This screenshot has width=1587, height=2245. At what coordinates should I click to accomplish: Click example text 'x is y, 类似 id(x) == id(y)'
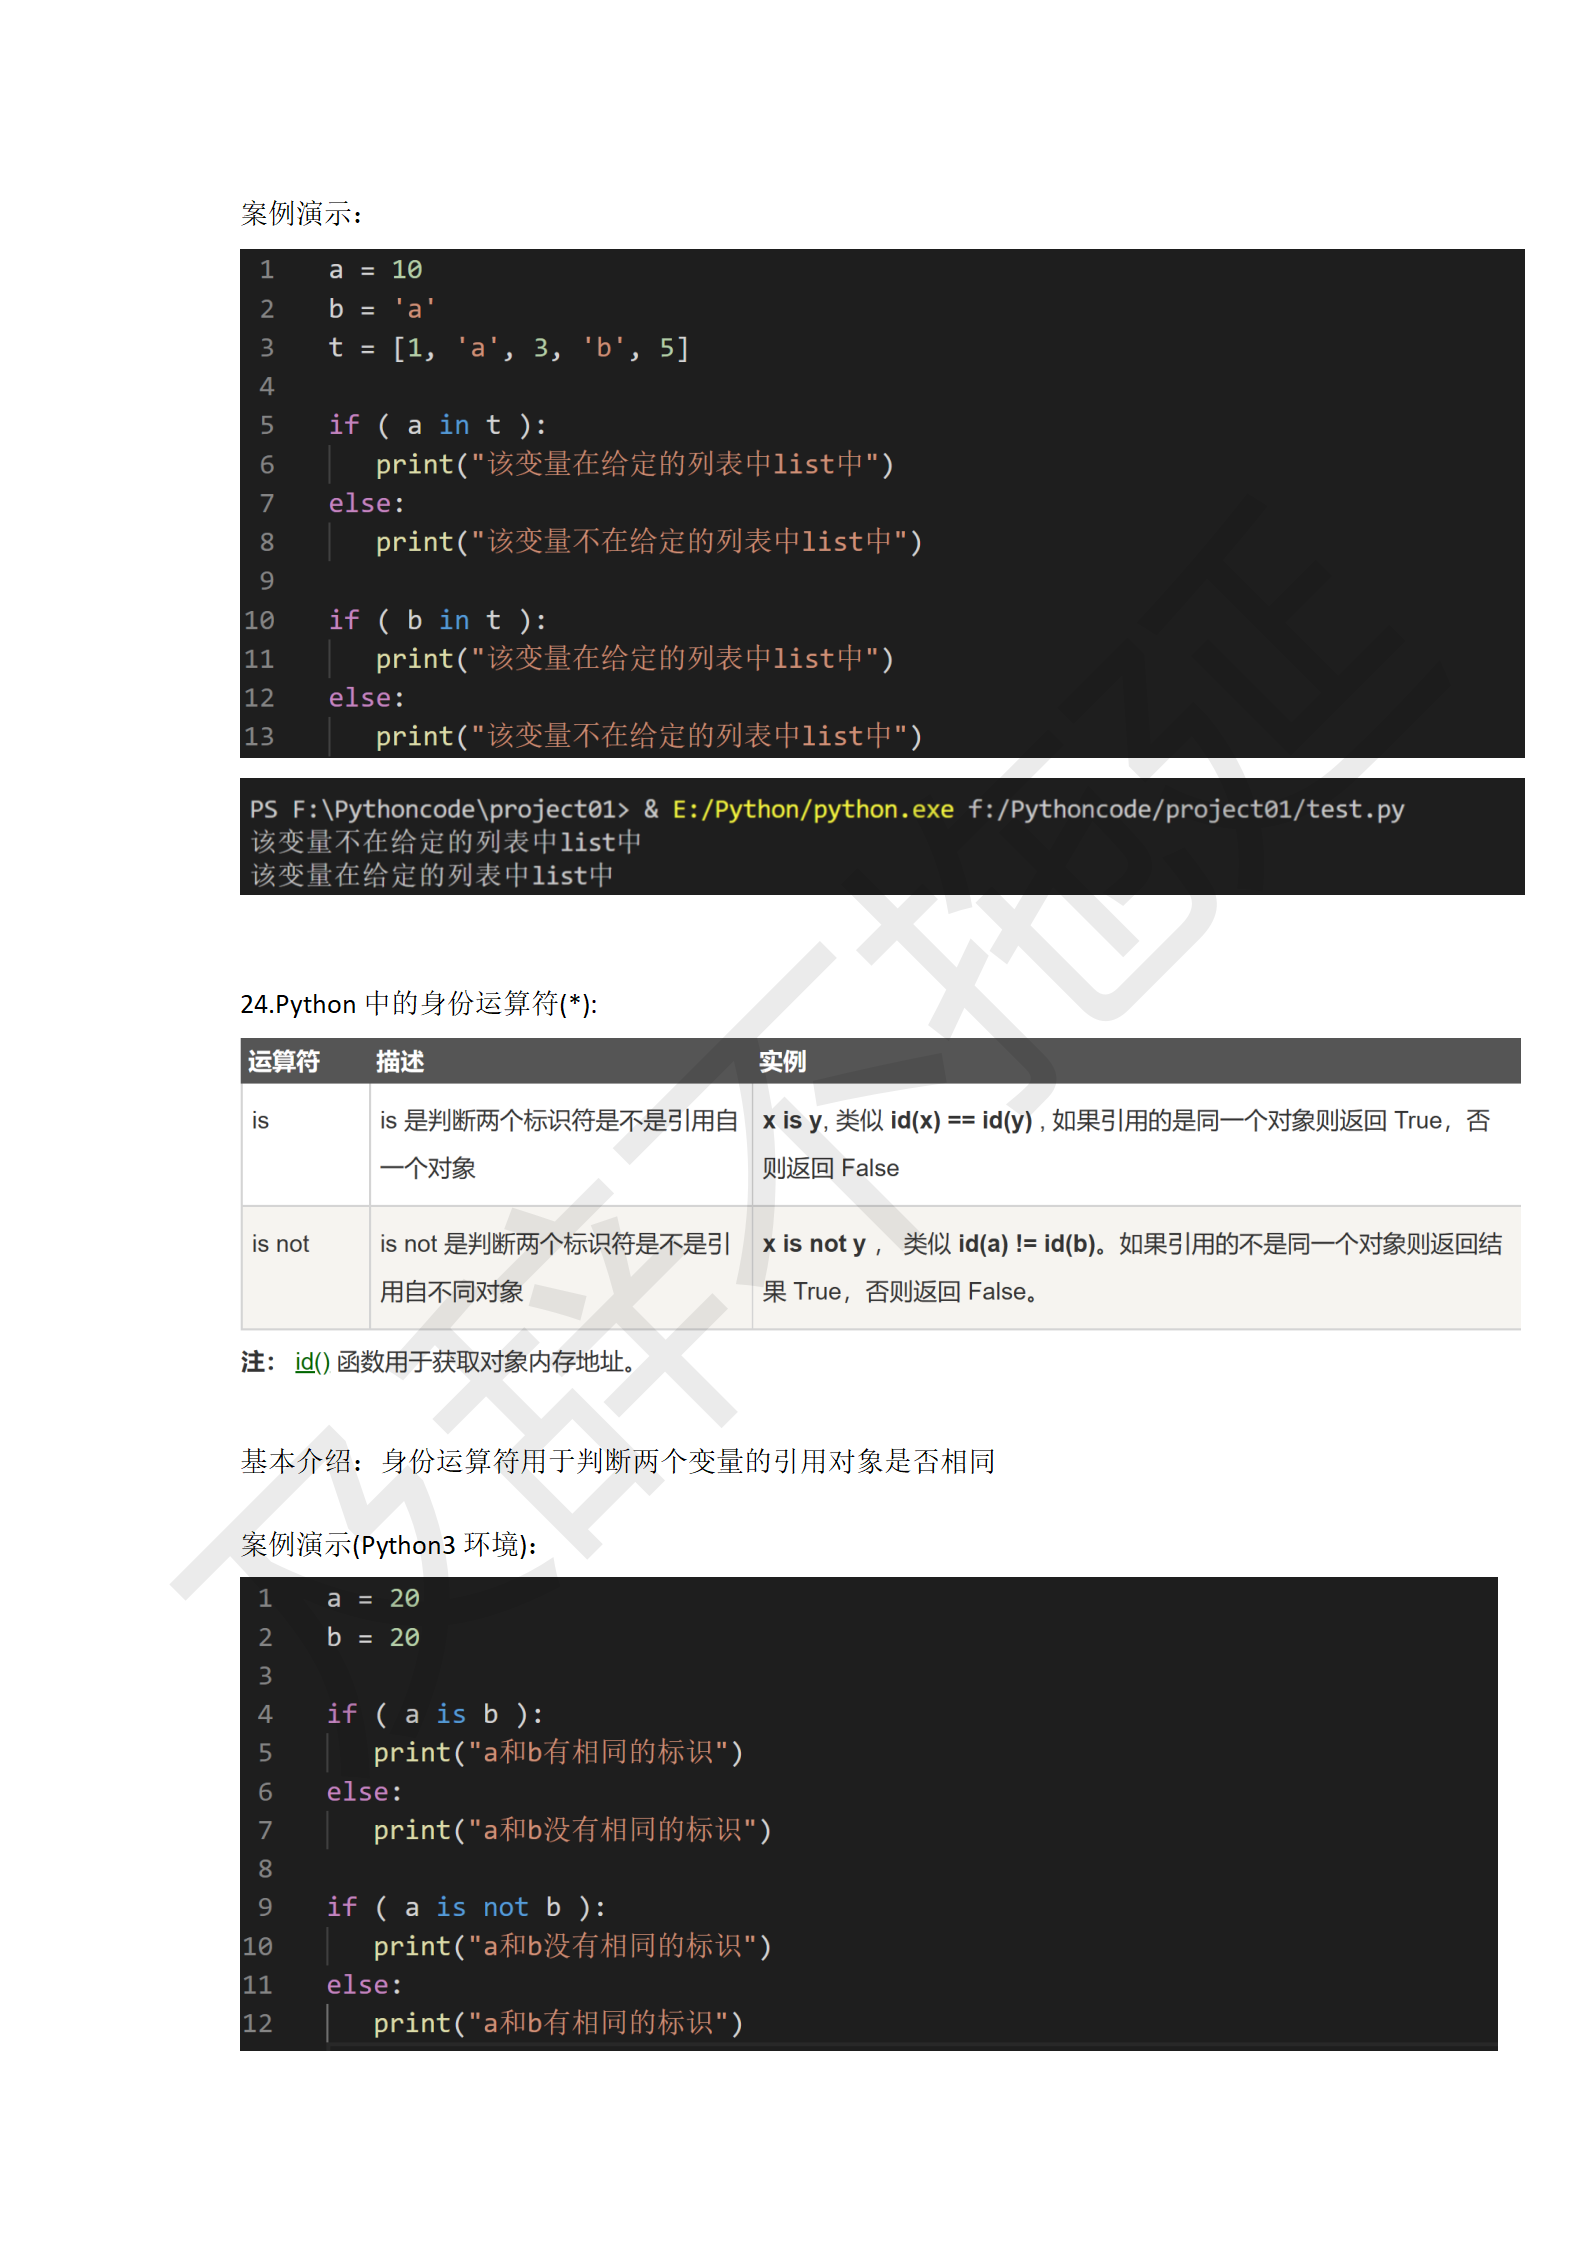pos(897,1120)
